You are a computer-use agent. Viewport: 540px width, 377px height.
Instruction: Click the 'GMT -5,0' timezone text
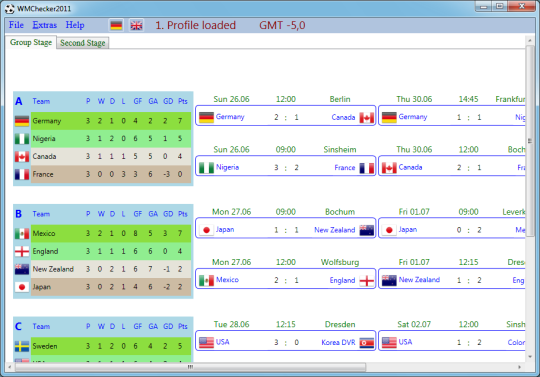pos(282,25)
